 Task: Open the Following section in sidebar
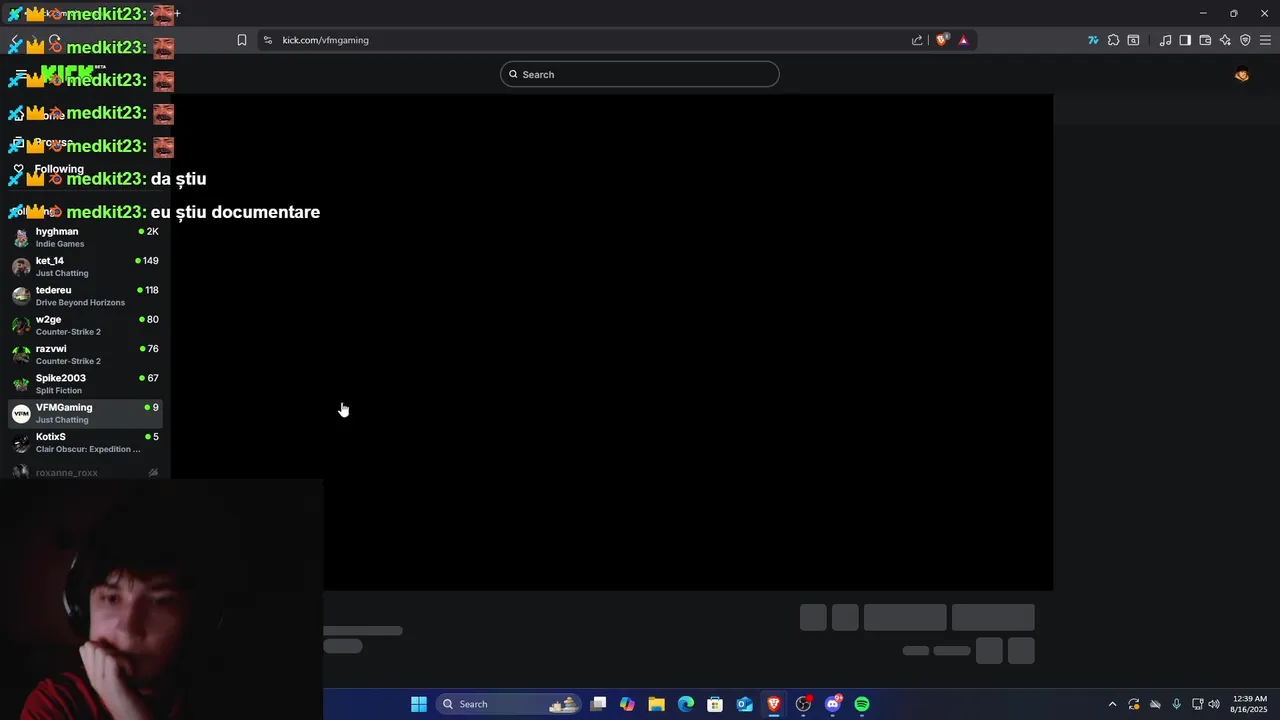(58, 169)
